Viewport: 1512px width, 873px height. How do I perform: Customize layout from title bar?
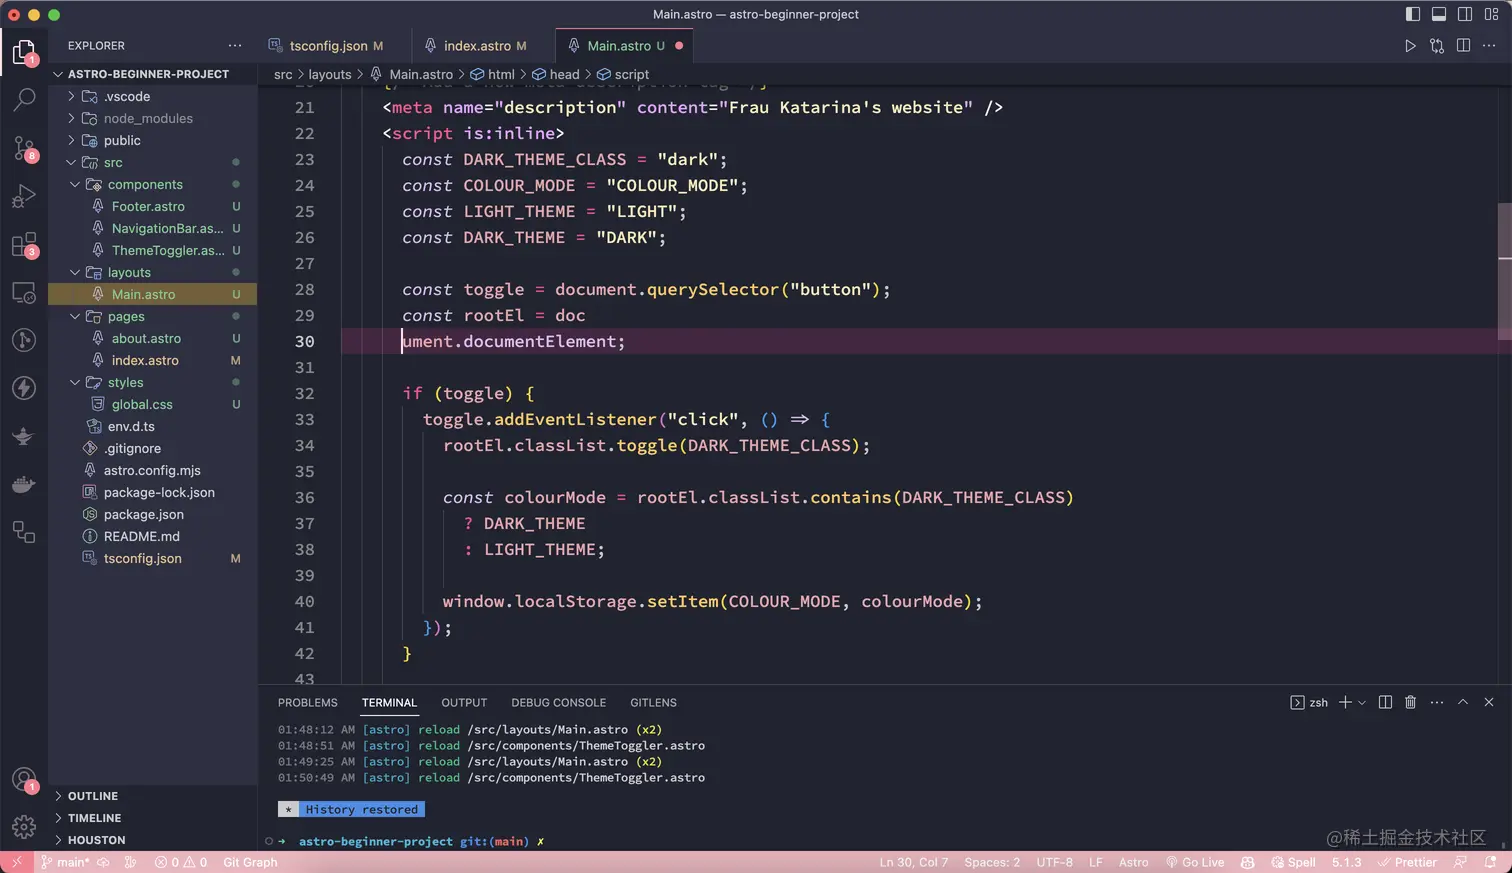click(1491, 14)
